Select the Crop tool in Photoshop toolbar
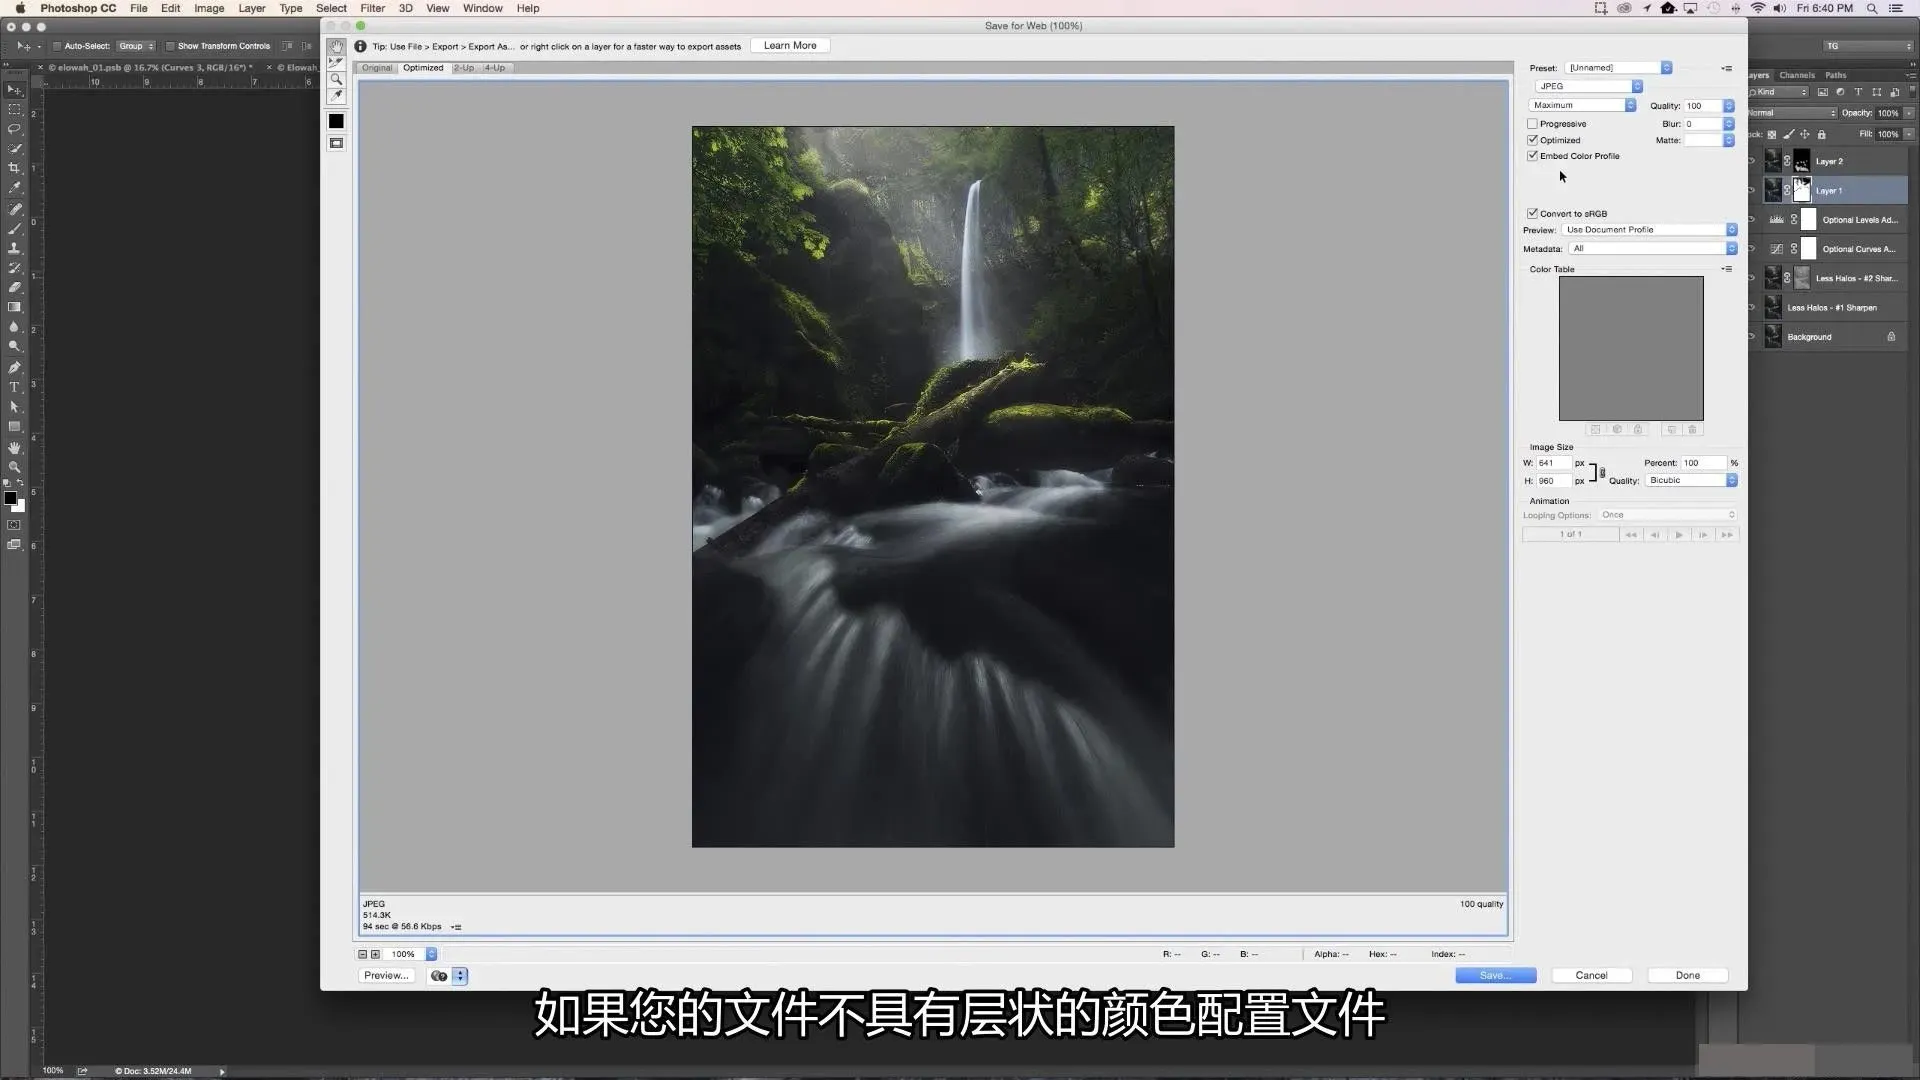This screenshot has height=1080, width=1920. point(14,168)
